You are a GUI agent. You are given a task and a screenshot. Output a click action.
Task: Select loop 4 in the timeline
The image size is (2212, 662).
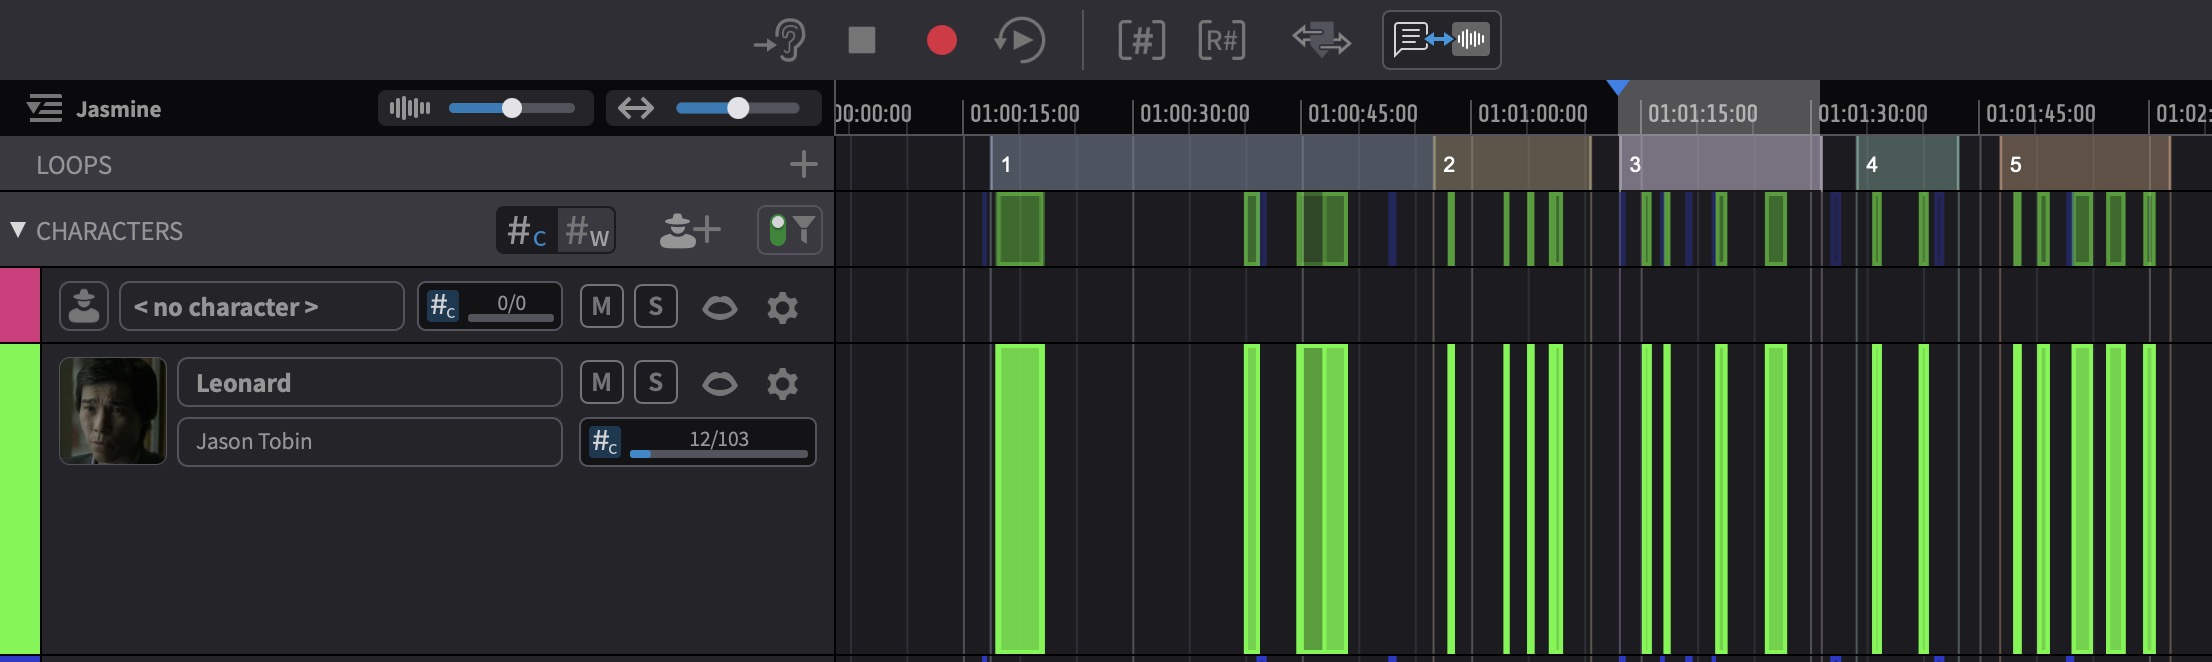[1907, 164]
